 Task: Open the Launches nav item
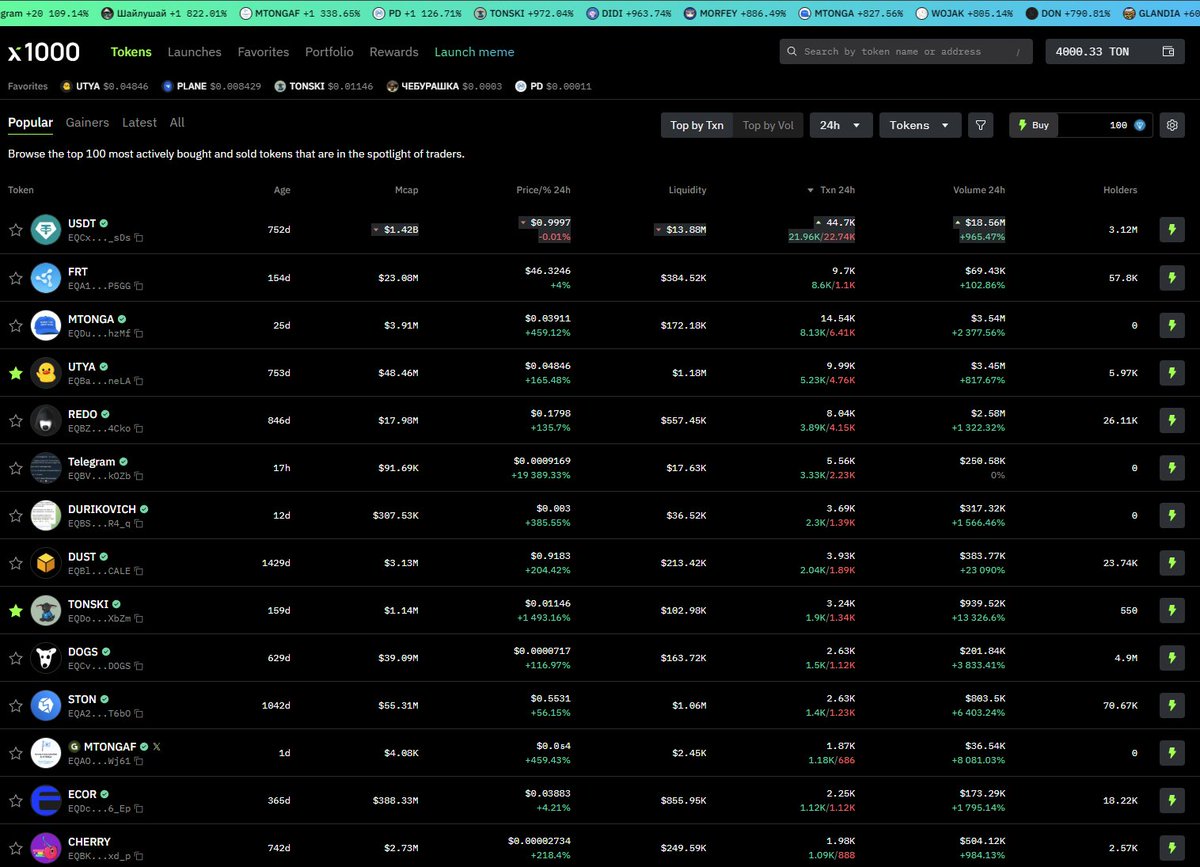tap(194, 52)
